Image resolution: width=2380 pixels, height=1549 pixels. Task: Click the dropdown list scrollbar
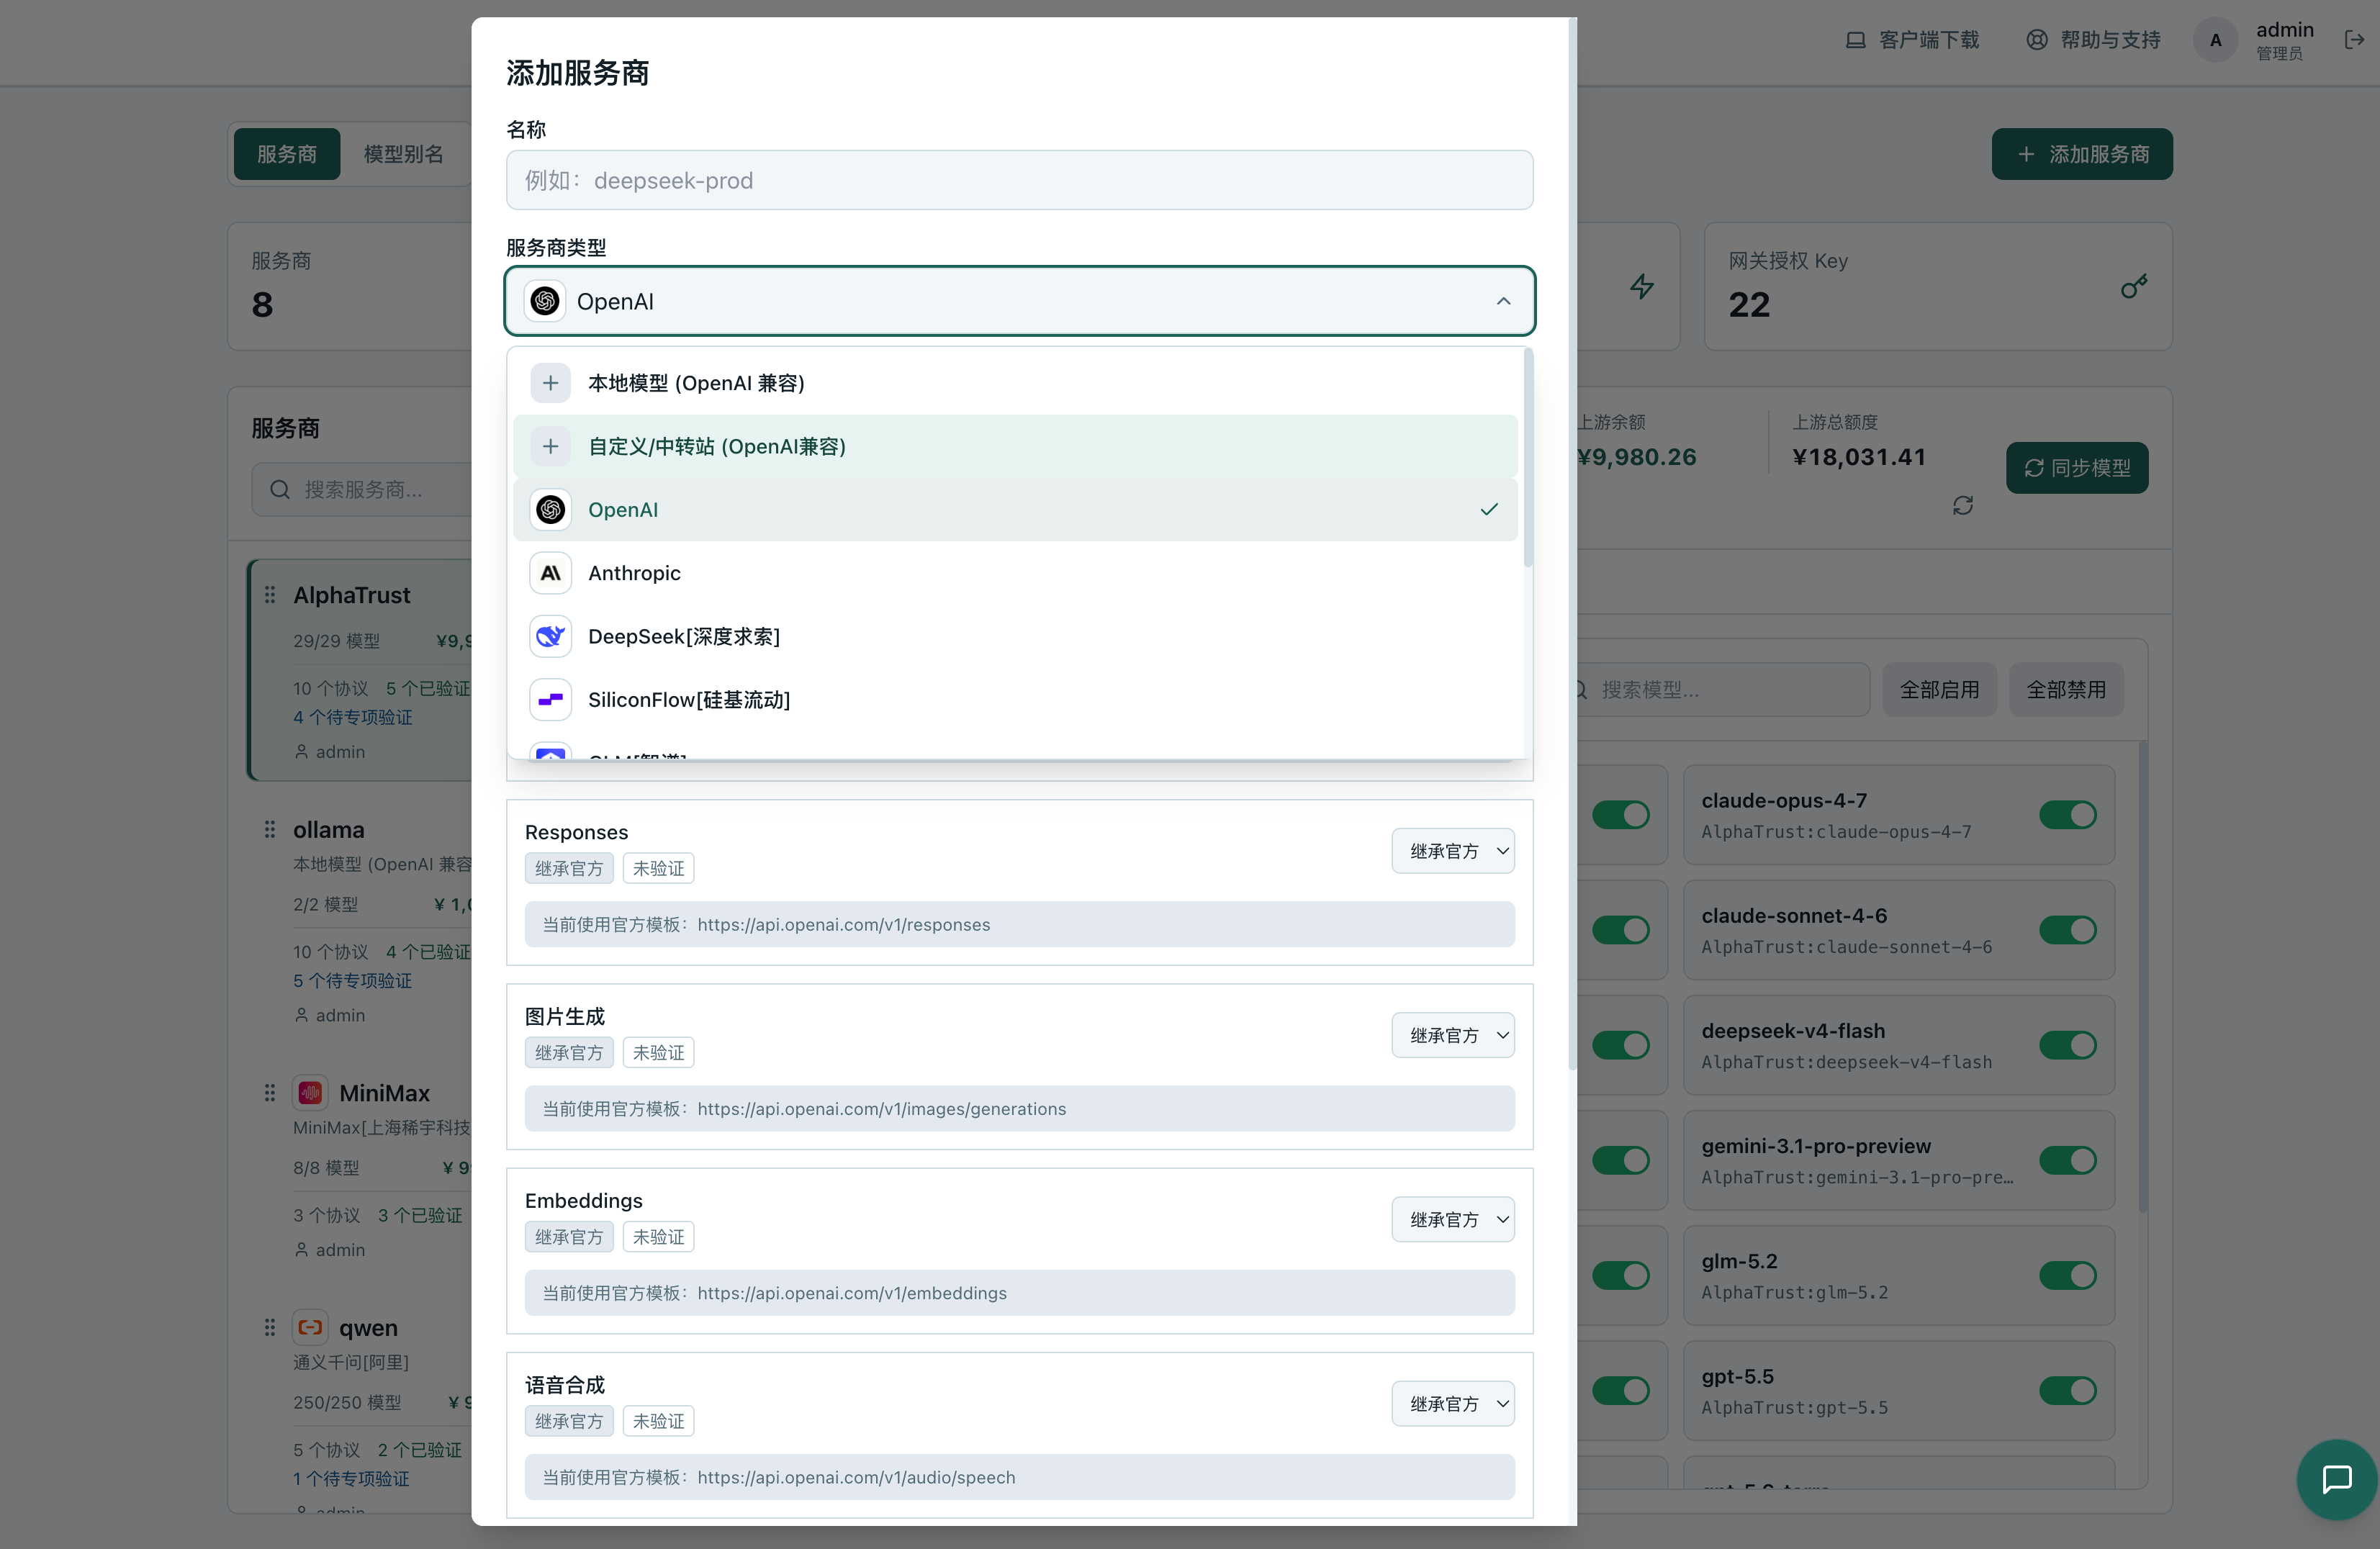[1527, 458]
